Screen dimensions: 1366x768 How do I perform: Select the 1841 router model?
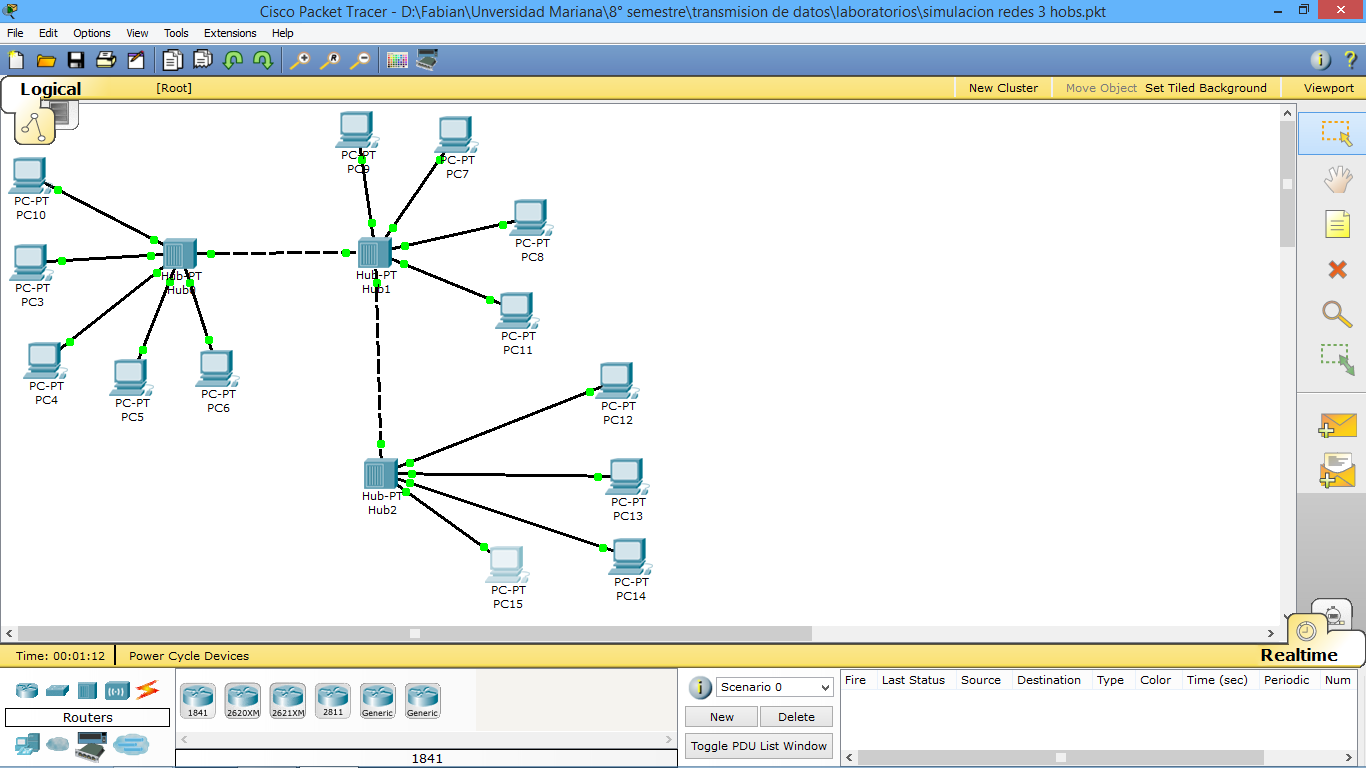197,700
